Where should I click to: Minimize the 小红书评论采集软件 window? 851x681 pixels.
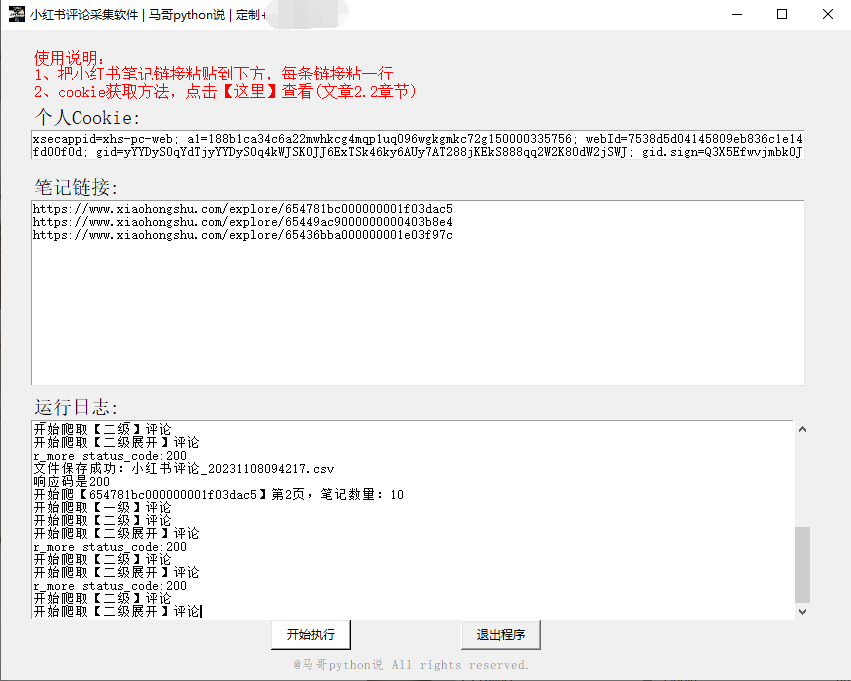[x=736, y=15]
